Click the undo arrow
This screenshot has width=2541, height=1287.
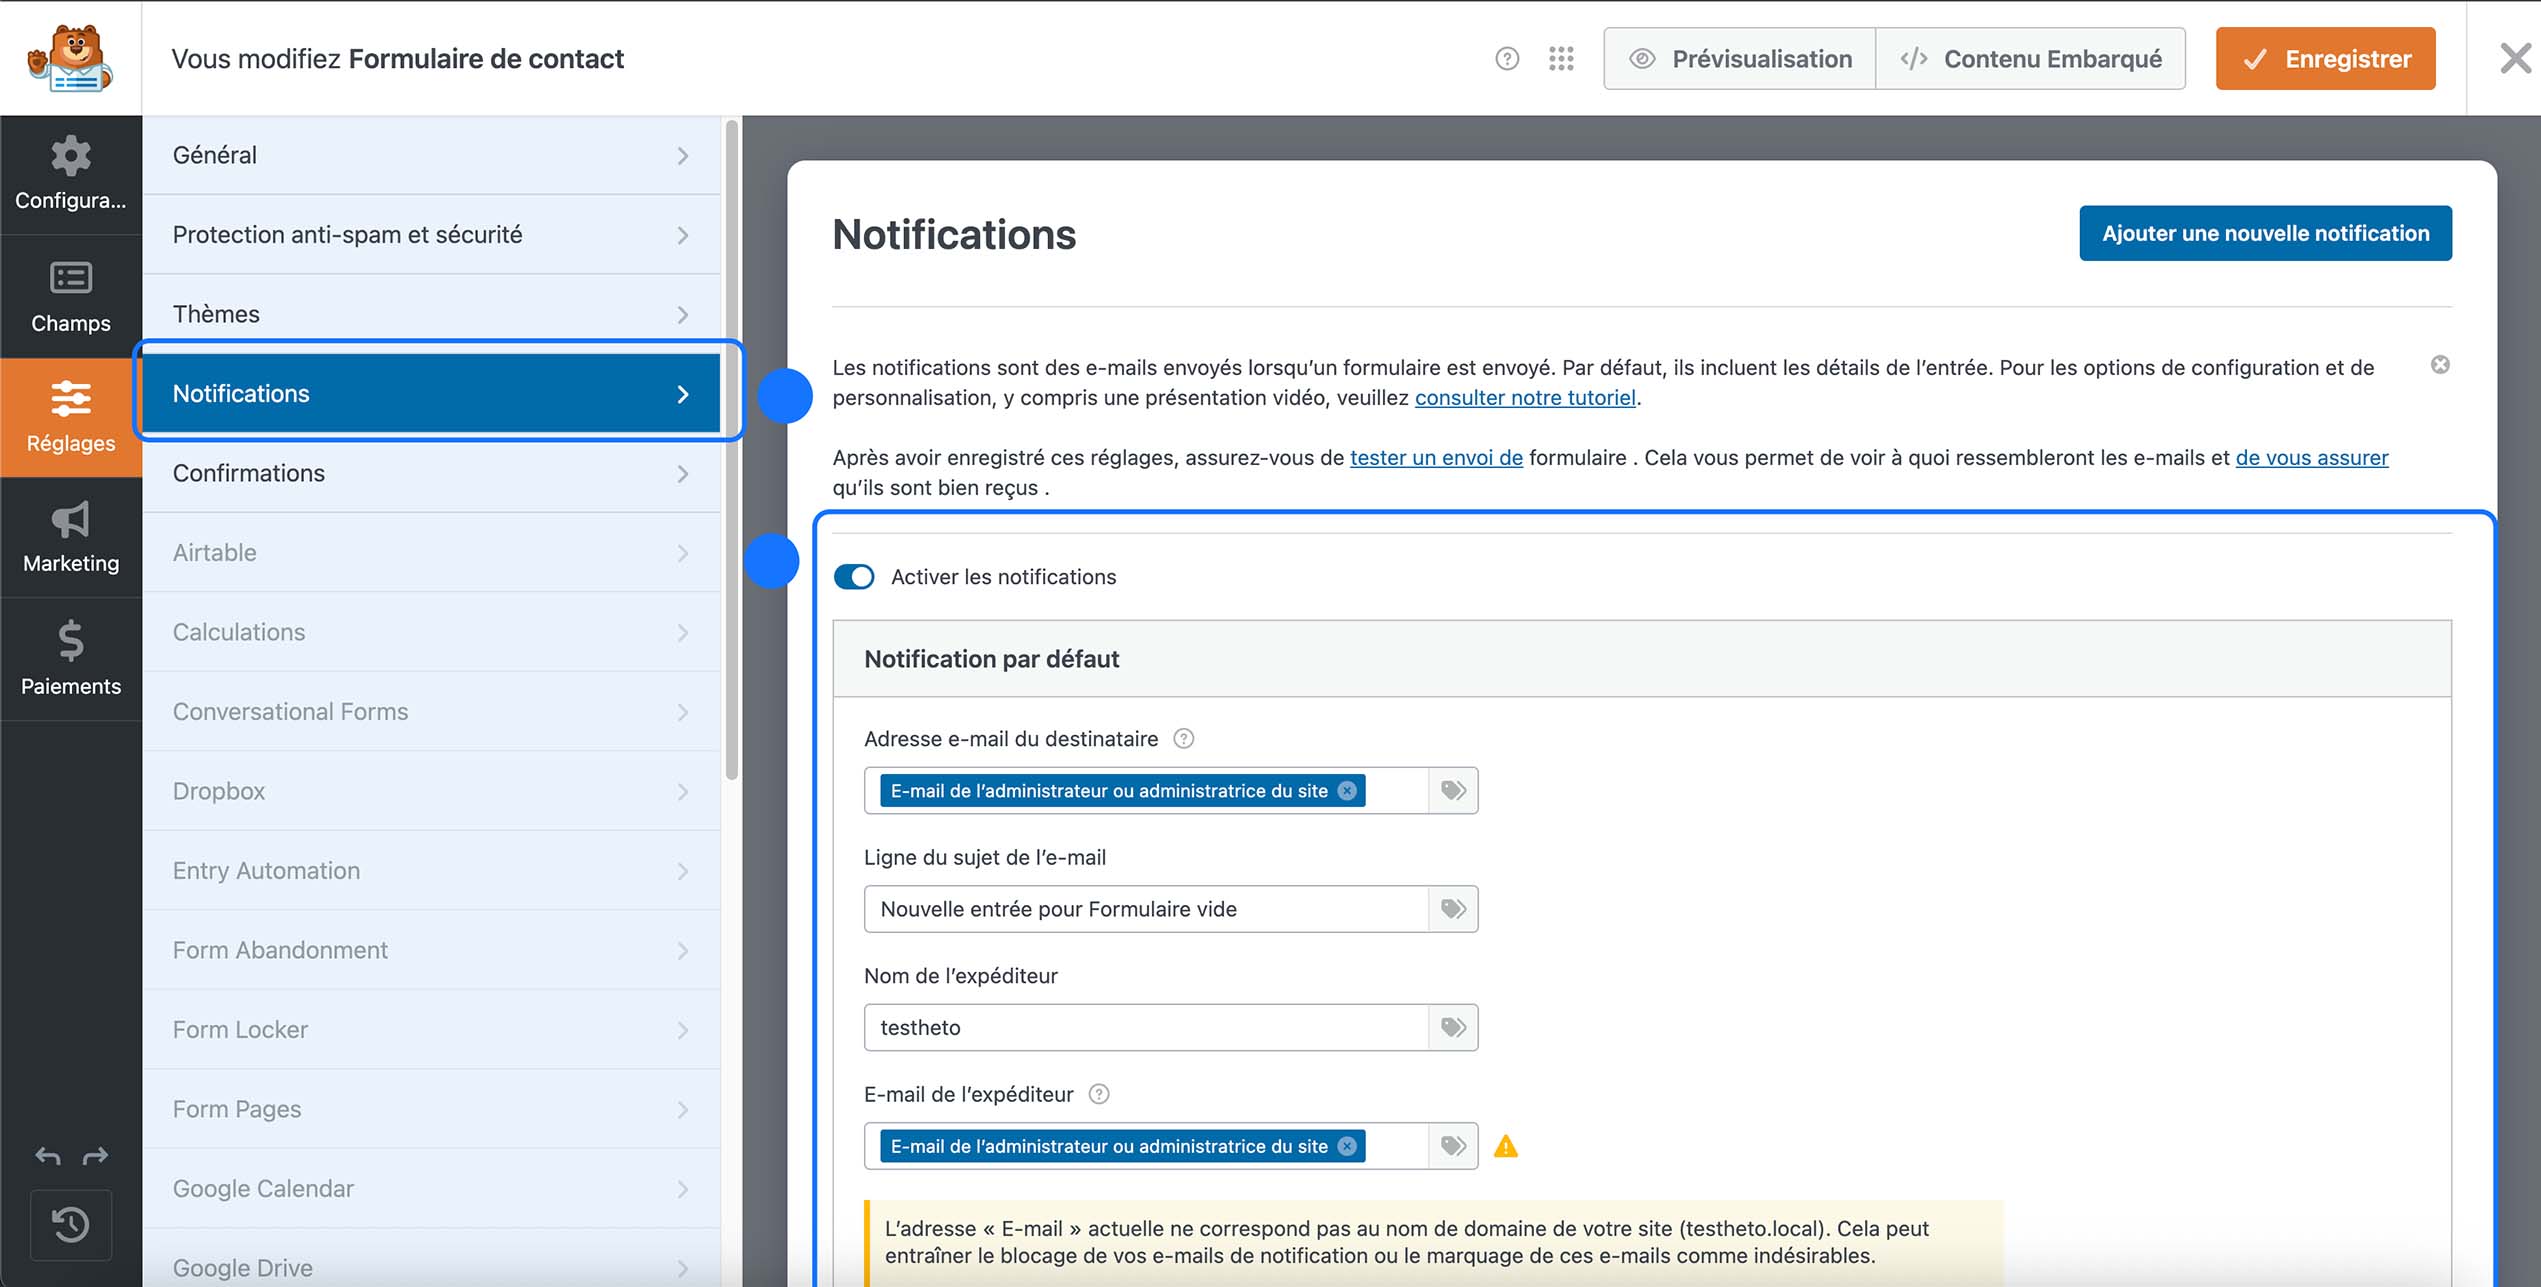(x=47, y=1156)
